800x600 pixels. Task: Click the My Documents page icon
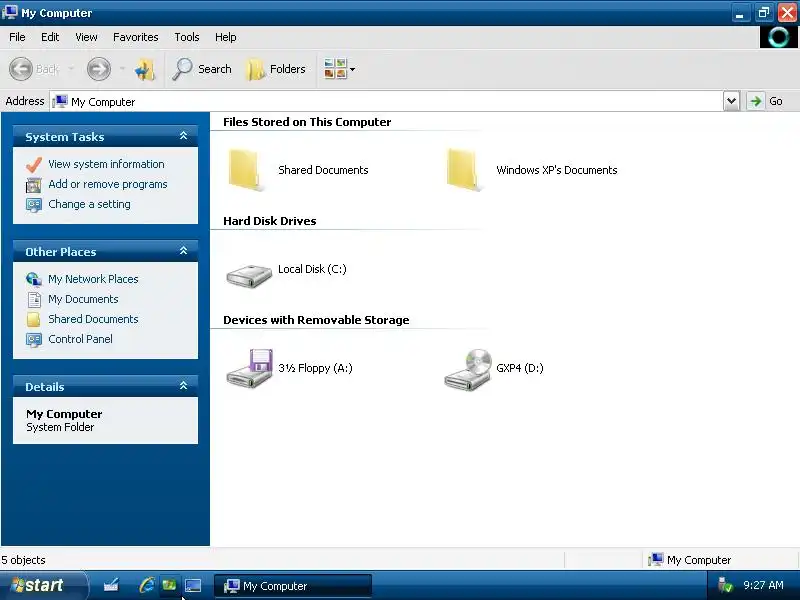click(x=34, y=299)
